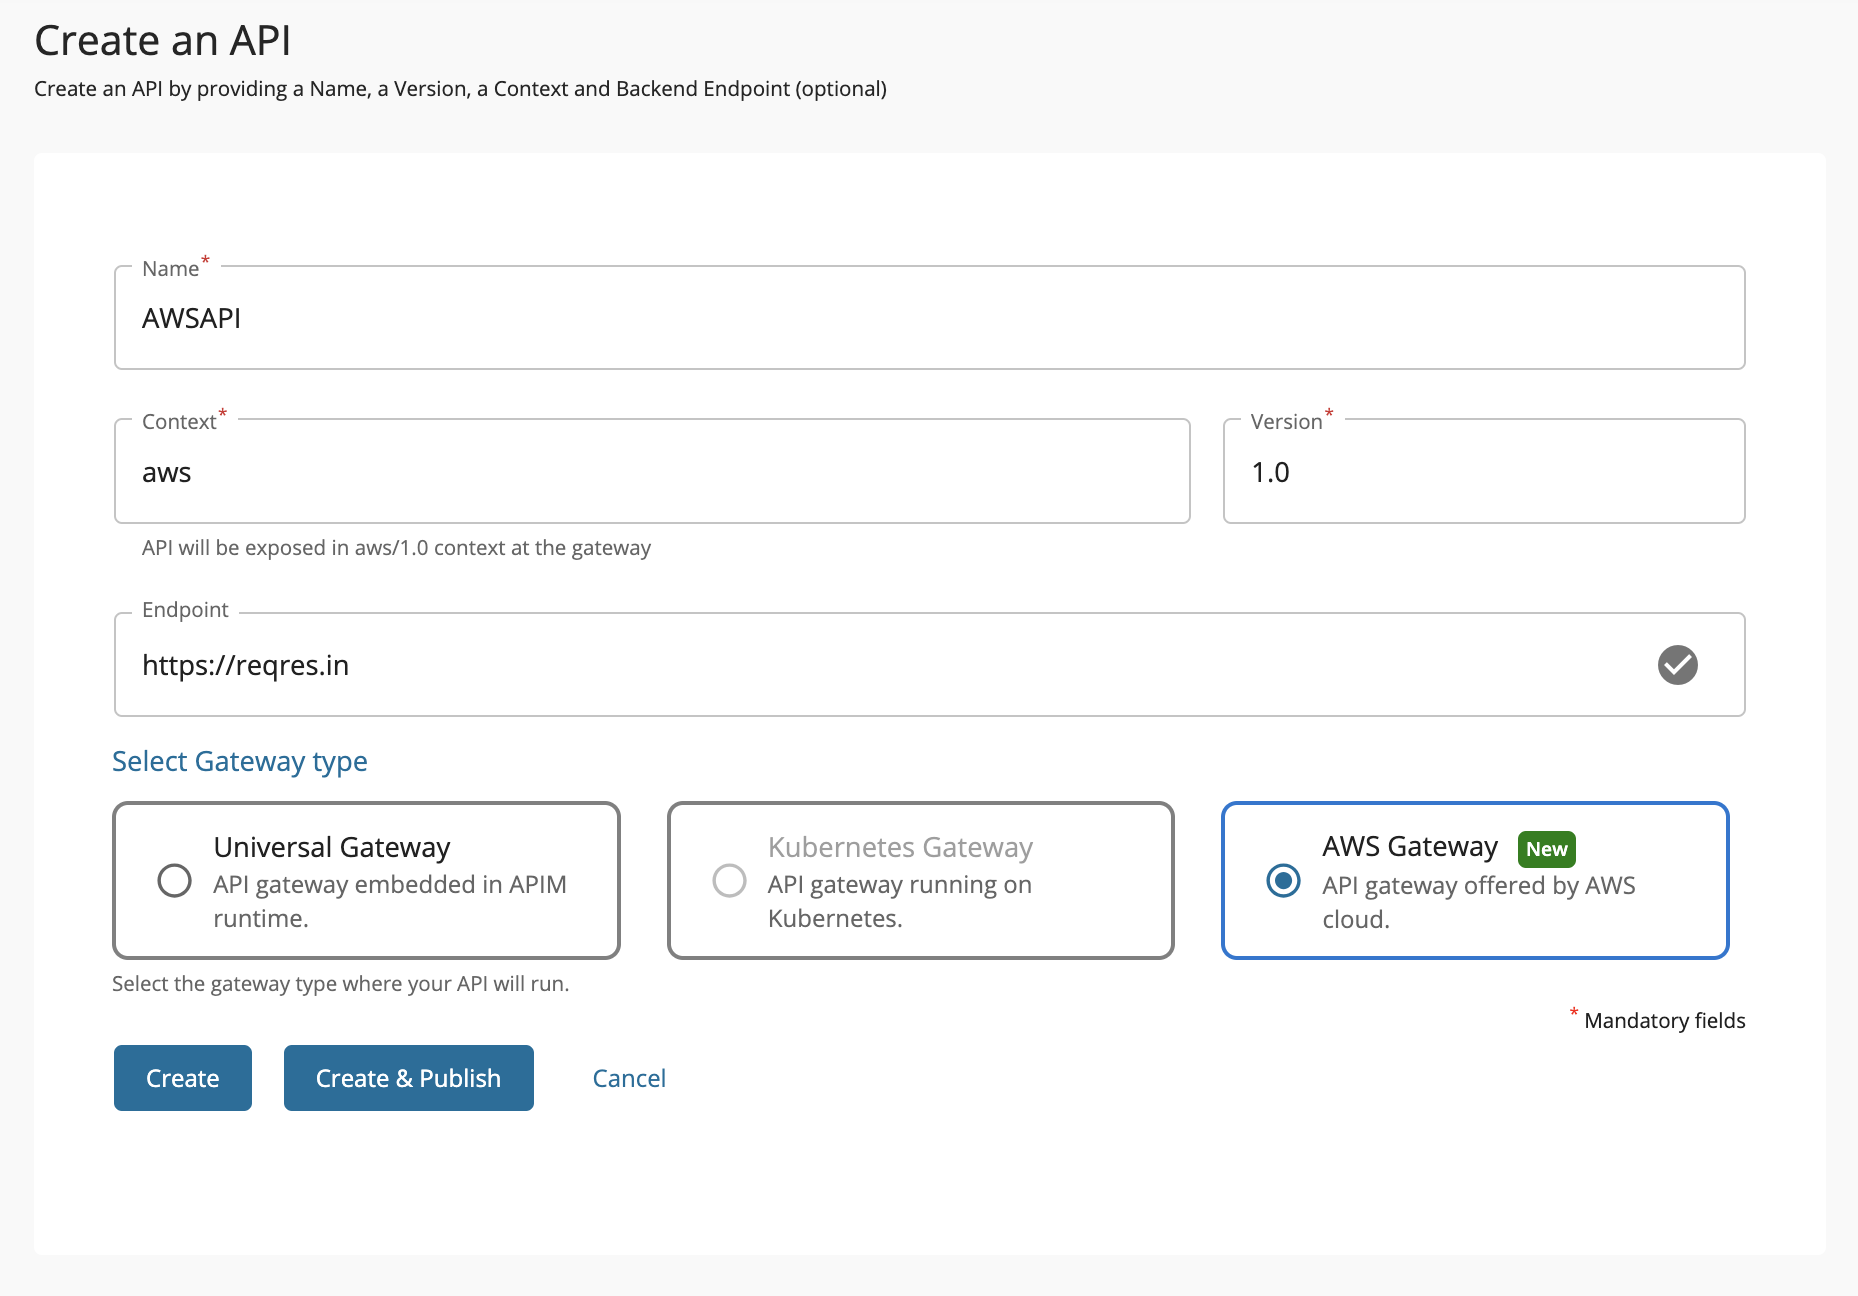Focus the Version field containing 1.0
Viewport: 1858px width, 1296px height.
pyautogui.click(x=1484, y=471)
